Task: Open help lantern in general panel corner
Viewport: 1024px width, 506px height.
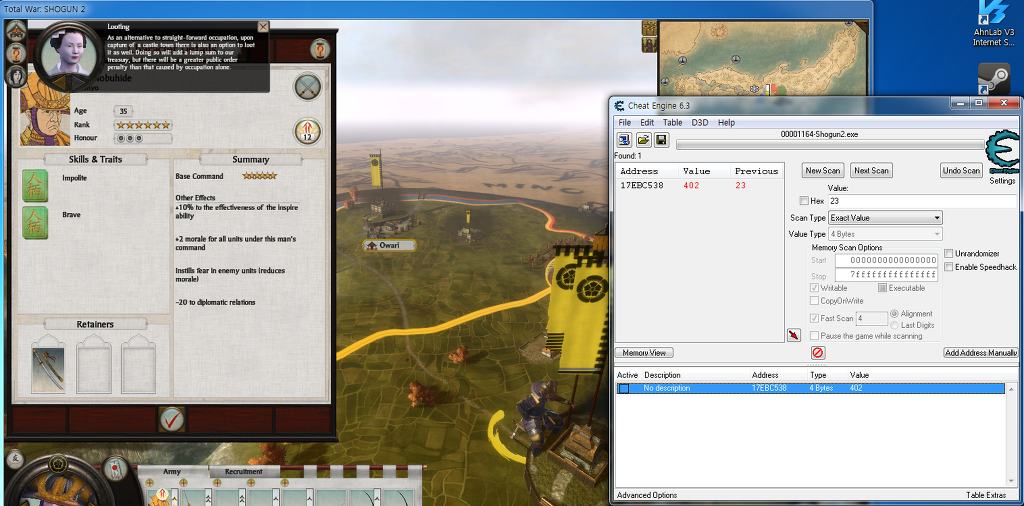Action: [x=319, y=49]
